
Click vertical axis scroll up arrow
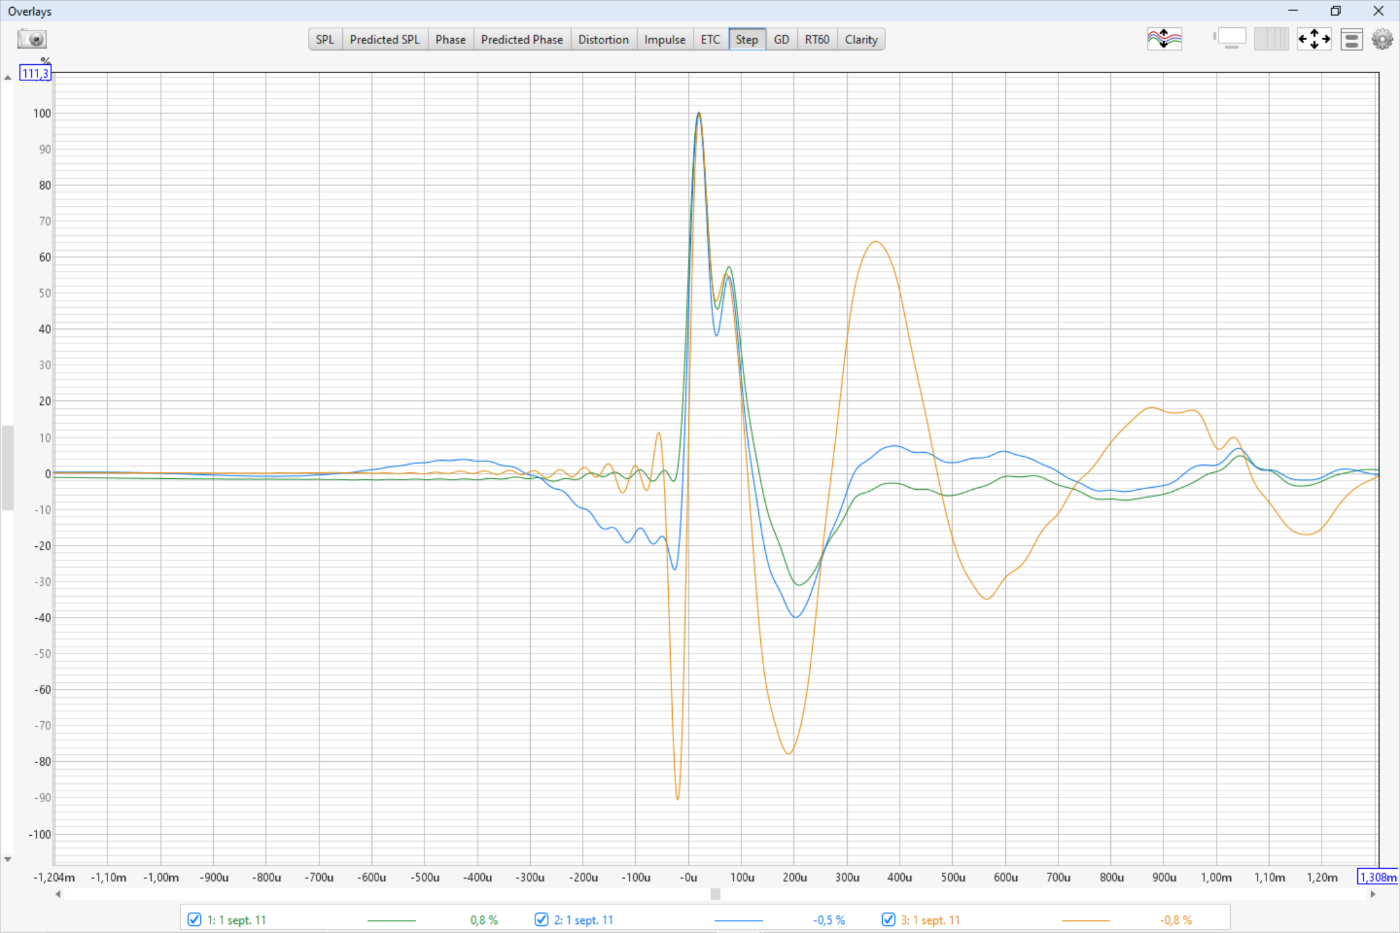click(x=8, y=77)
